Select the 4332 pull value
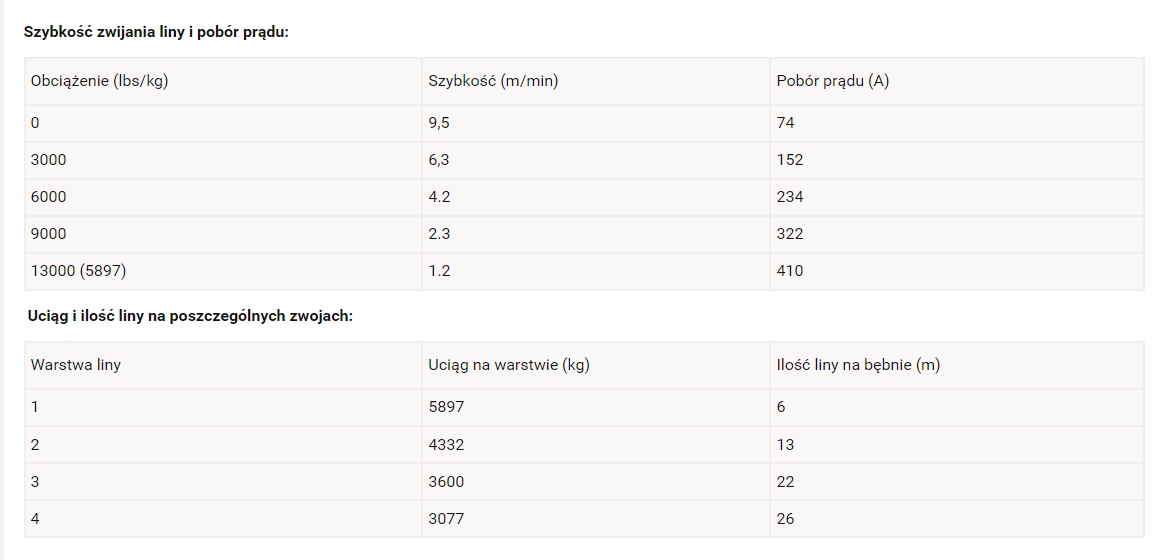Image resolution: width=1160 pixels, height=560 pixels. [446, 445]
